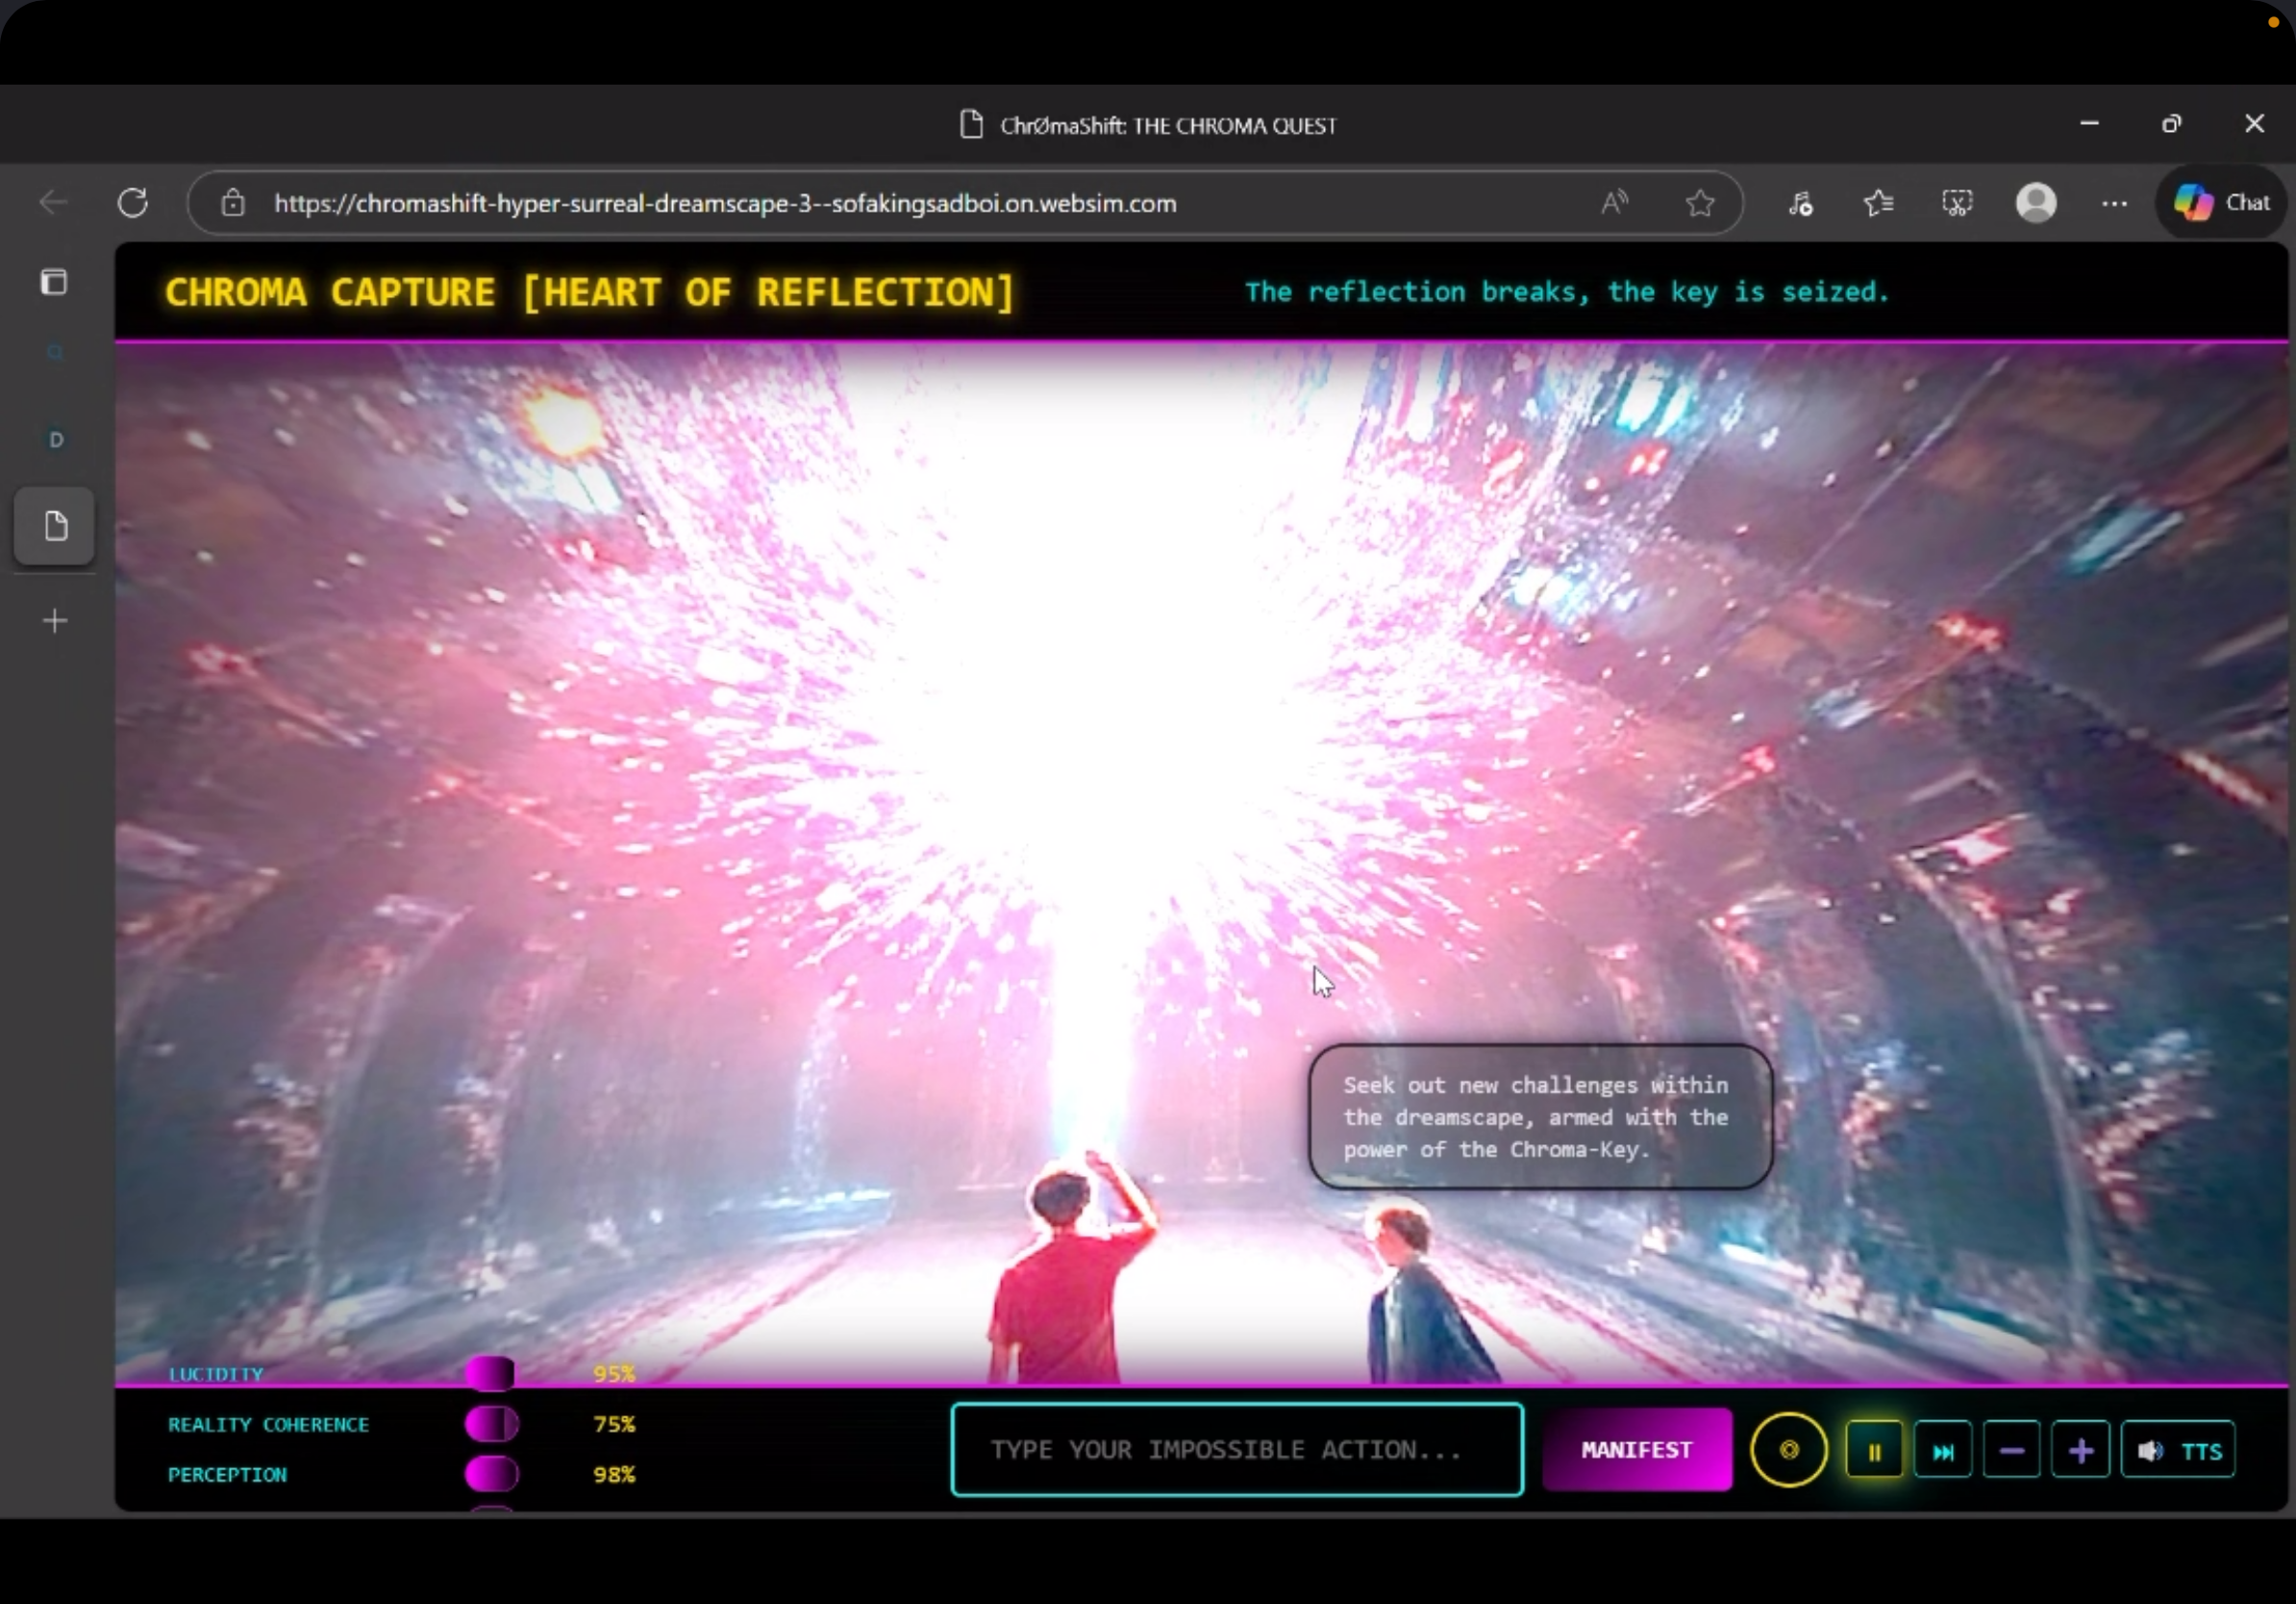Click the Reality Coherence bar

[x=491, y=1424]
